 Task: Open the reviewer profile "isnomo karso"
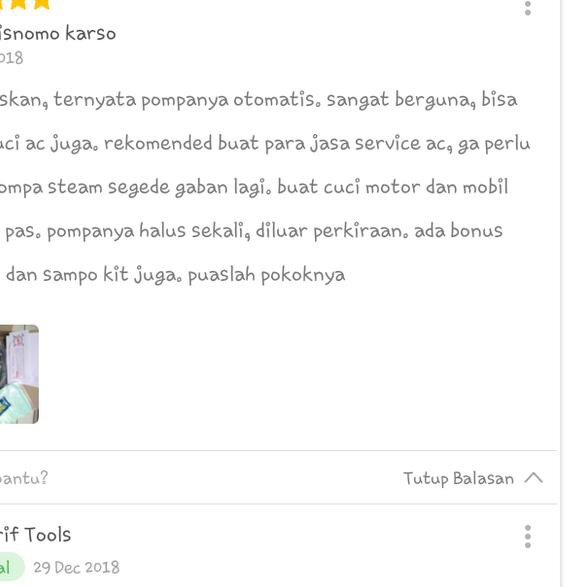click(57, 33)
